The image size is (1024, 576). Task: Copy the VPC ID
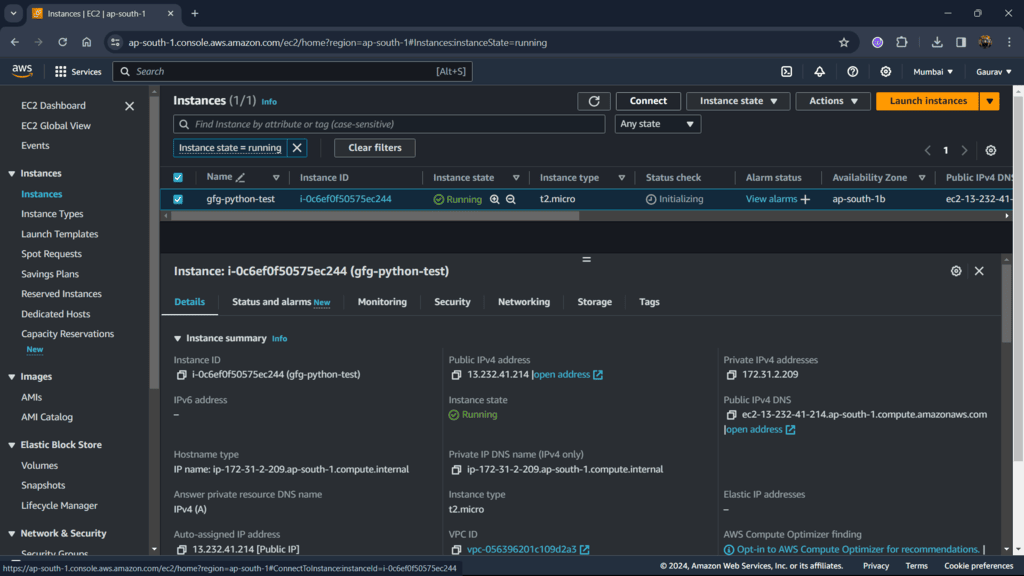(x=456, y=550)
